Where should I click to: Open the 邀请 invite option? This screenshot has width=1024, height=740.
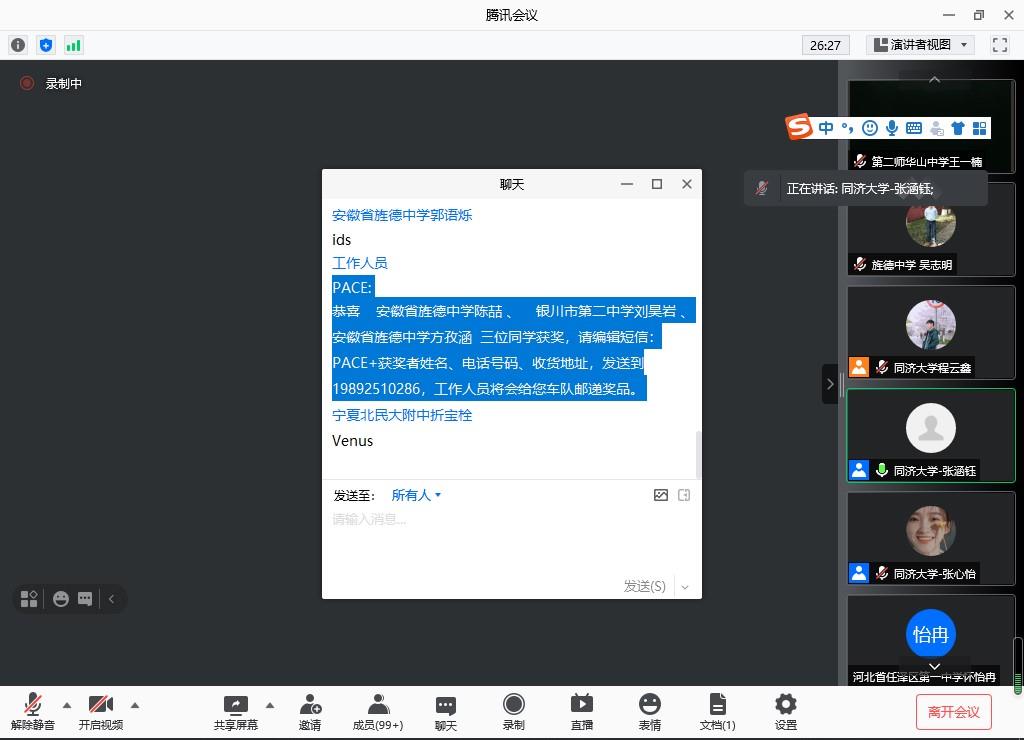[x=310, y=712]
